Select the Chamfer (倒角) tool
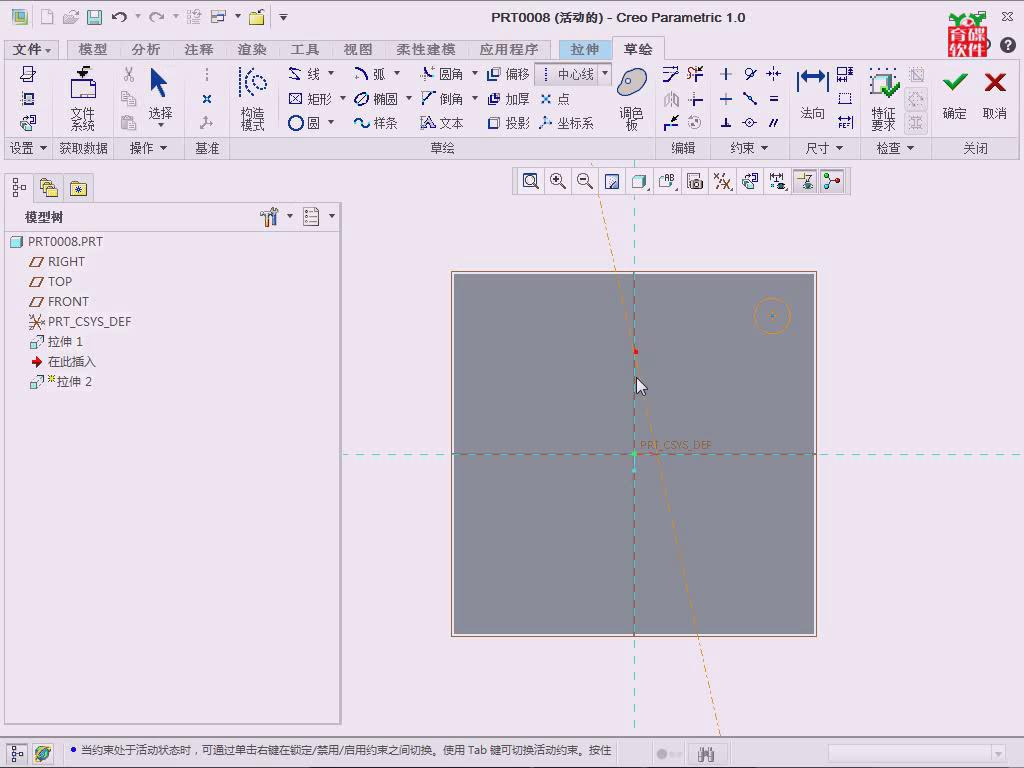The height and width of the screenshot is (768, 1024). (441, 99)
